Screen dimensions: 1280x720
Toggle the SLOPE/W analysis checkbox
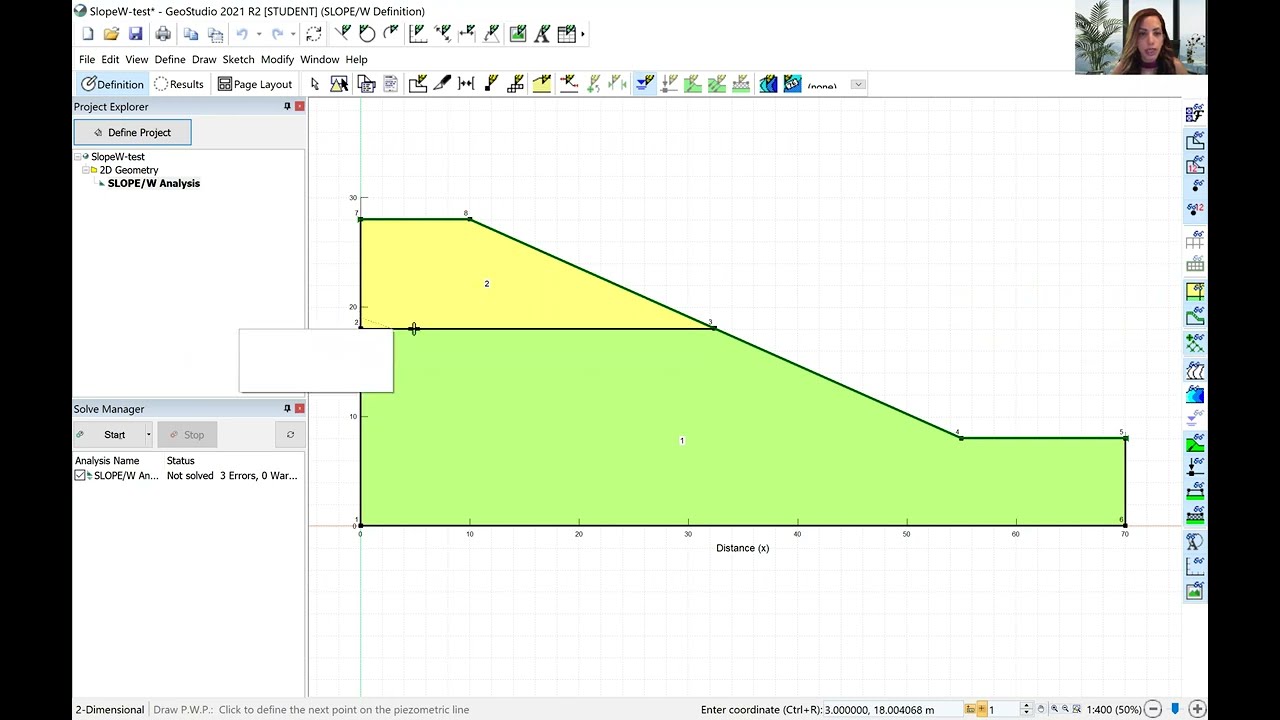(x=80, y=476)
